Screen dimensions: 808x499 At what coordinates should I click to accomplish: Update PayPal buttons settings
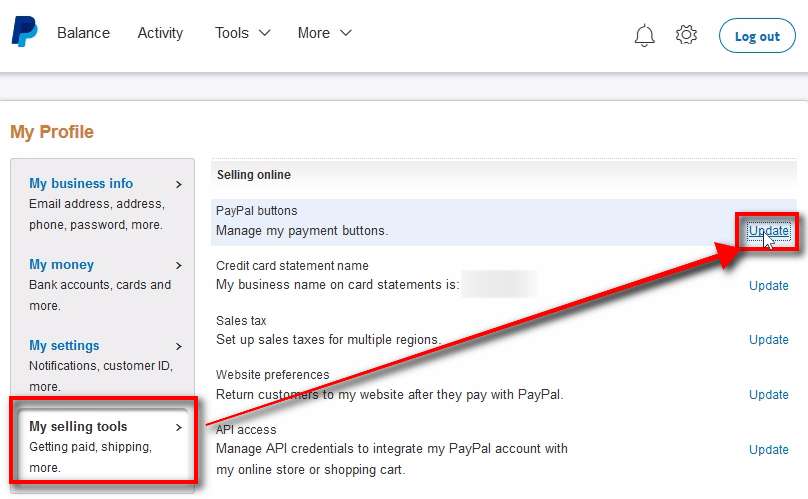tap(768, 231)
